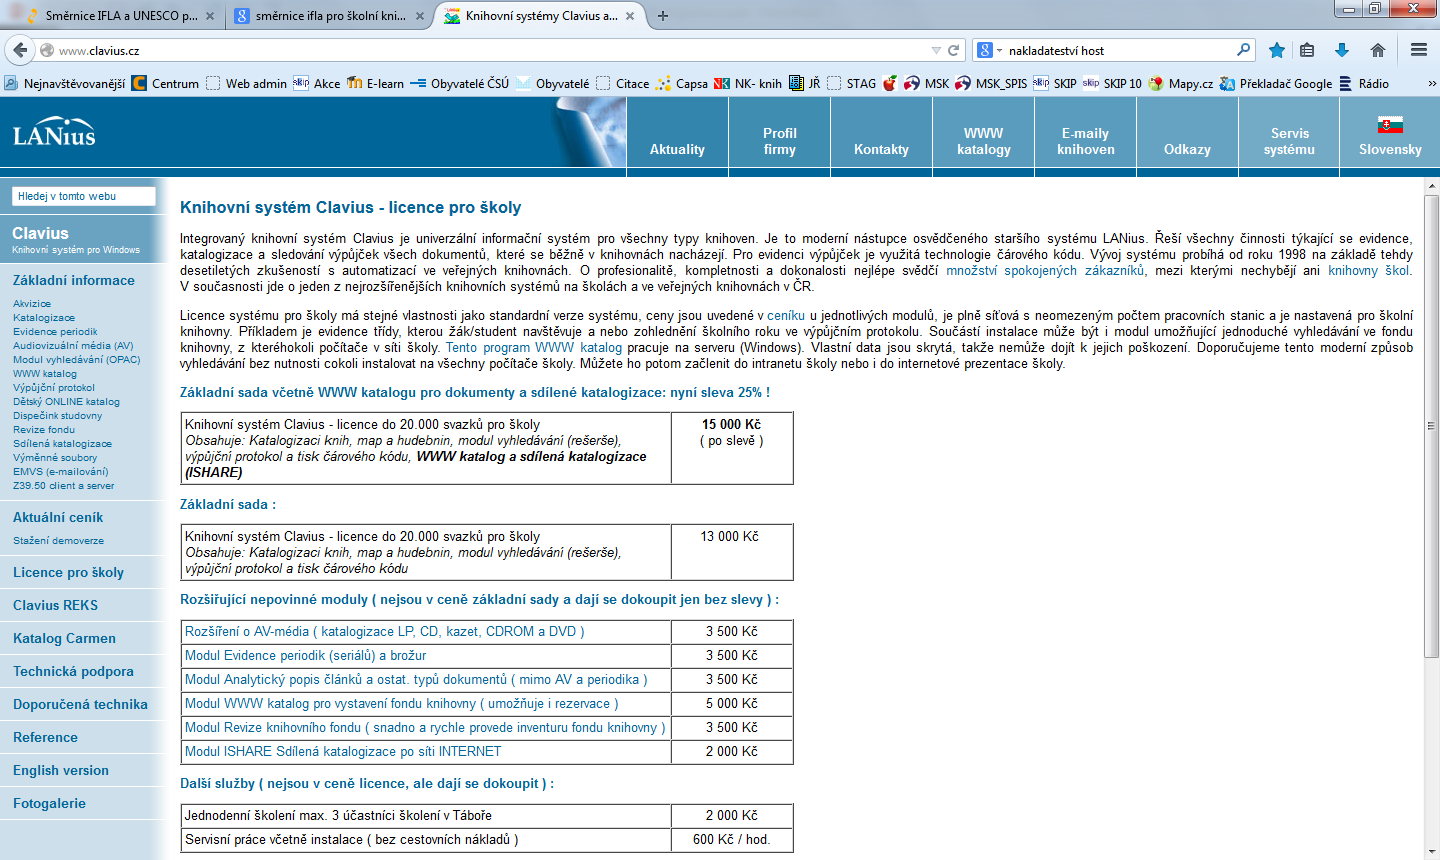Open the Modul Revize knihovního fondu link

click(x=425, y=727)
